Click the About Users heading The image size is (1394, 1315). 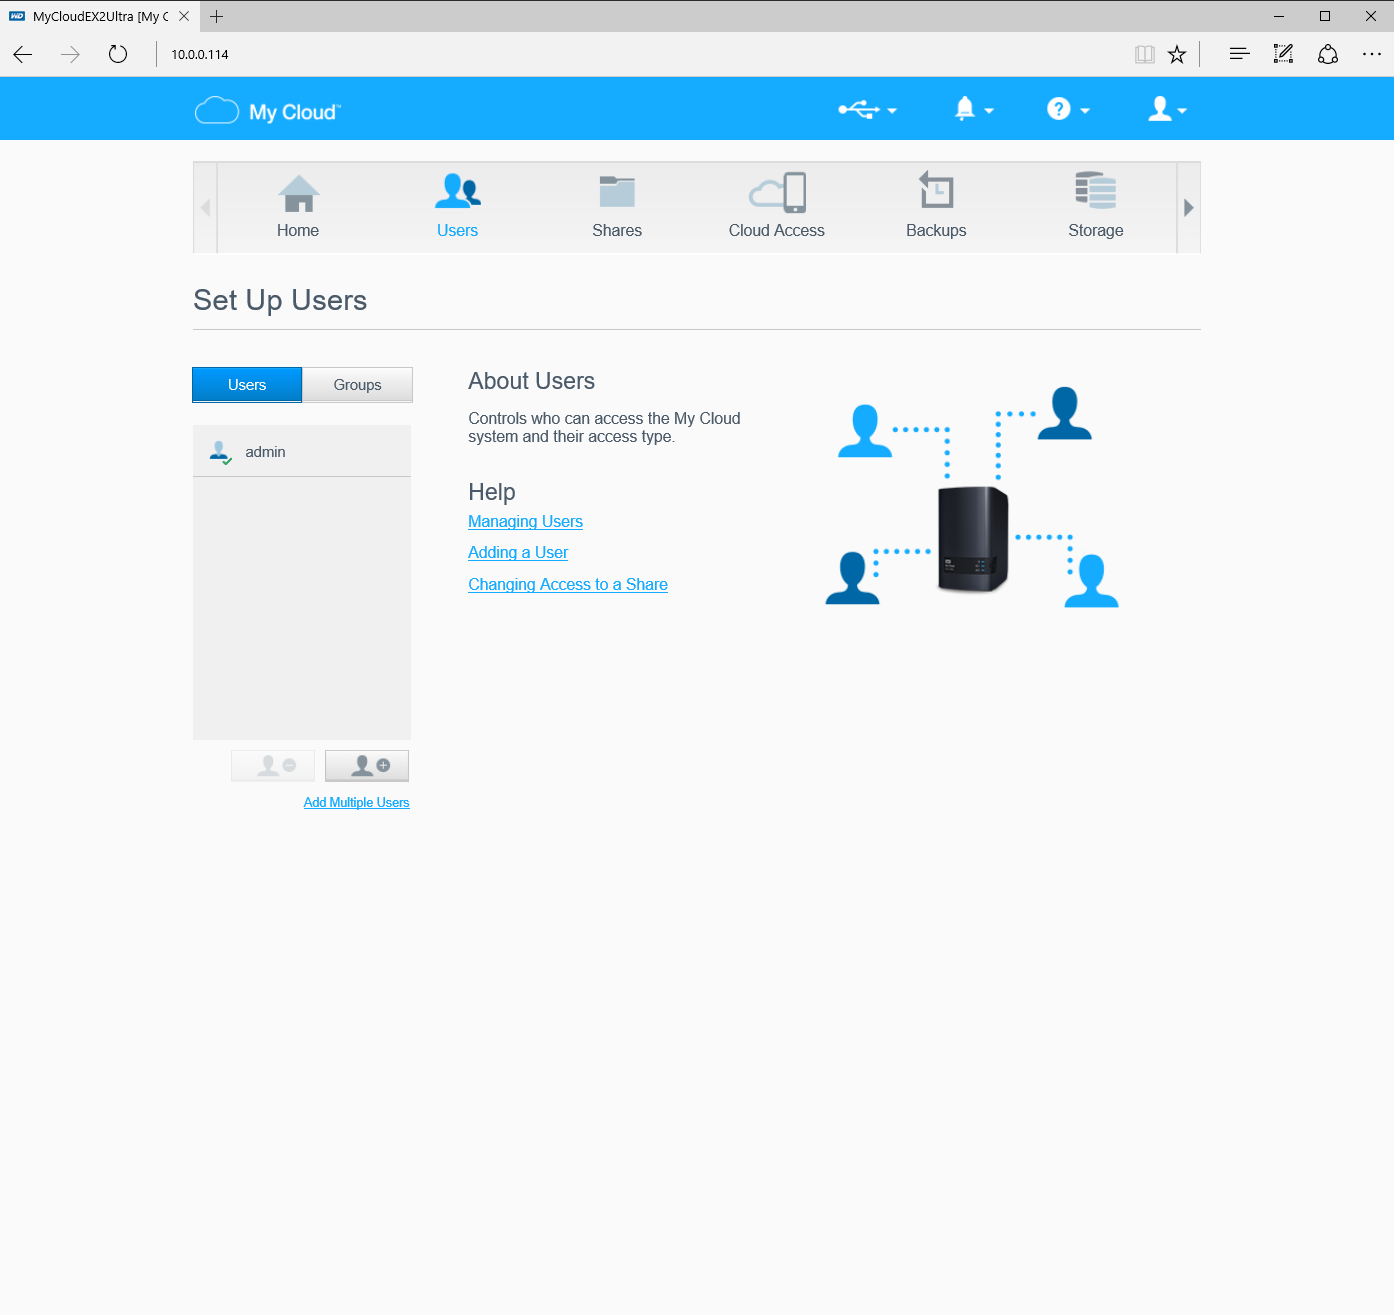pos(531,381)
